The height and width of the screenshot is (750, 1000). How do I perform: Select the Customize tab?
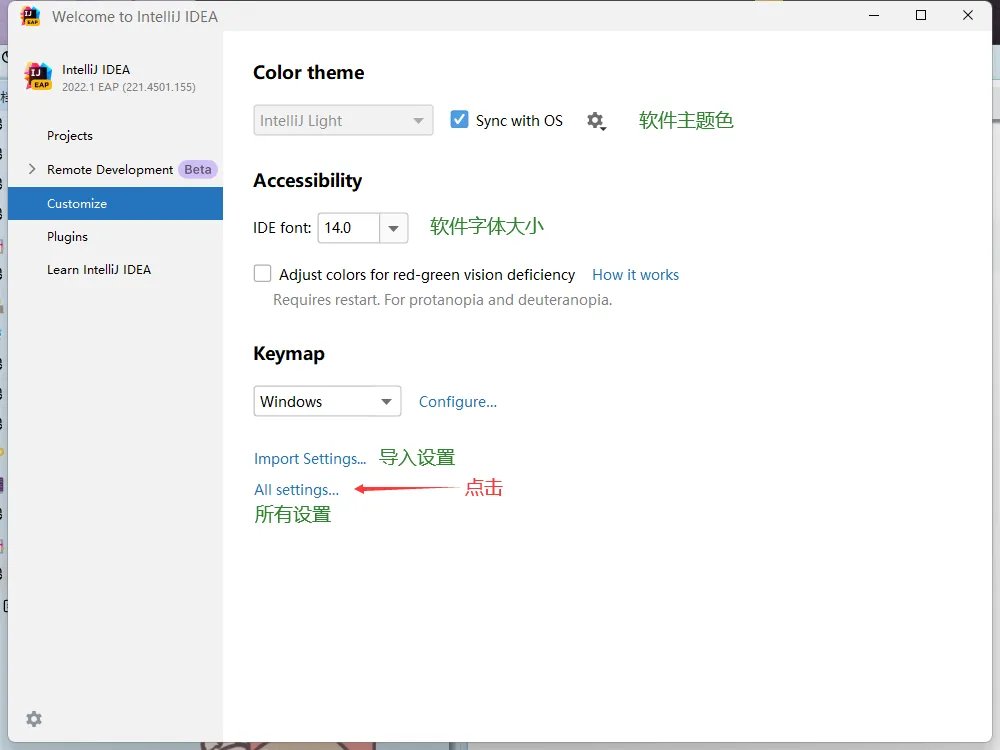[115, 203]
